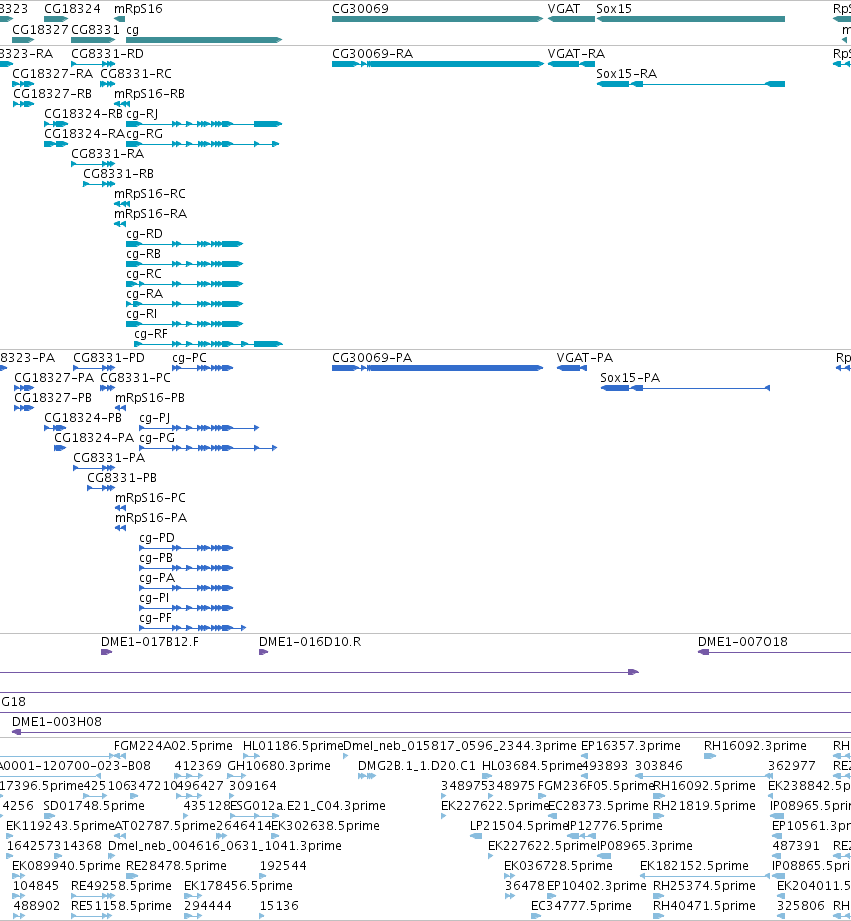Click the cg-PJ protein label
Viewport: 851px width, 921px height.
[x=154, y=418]
